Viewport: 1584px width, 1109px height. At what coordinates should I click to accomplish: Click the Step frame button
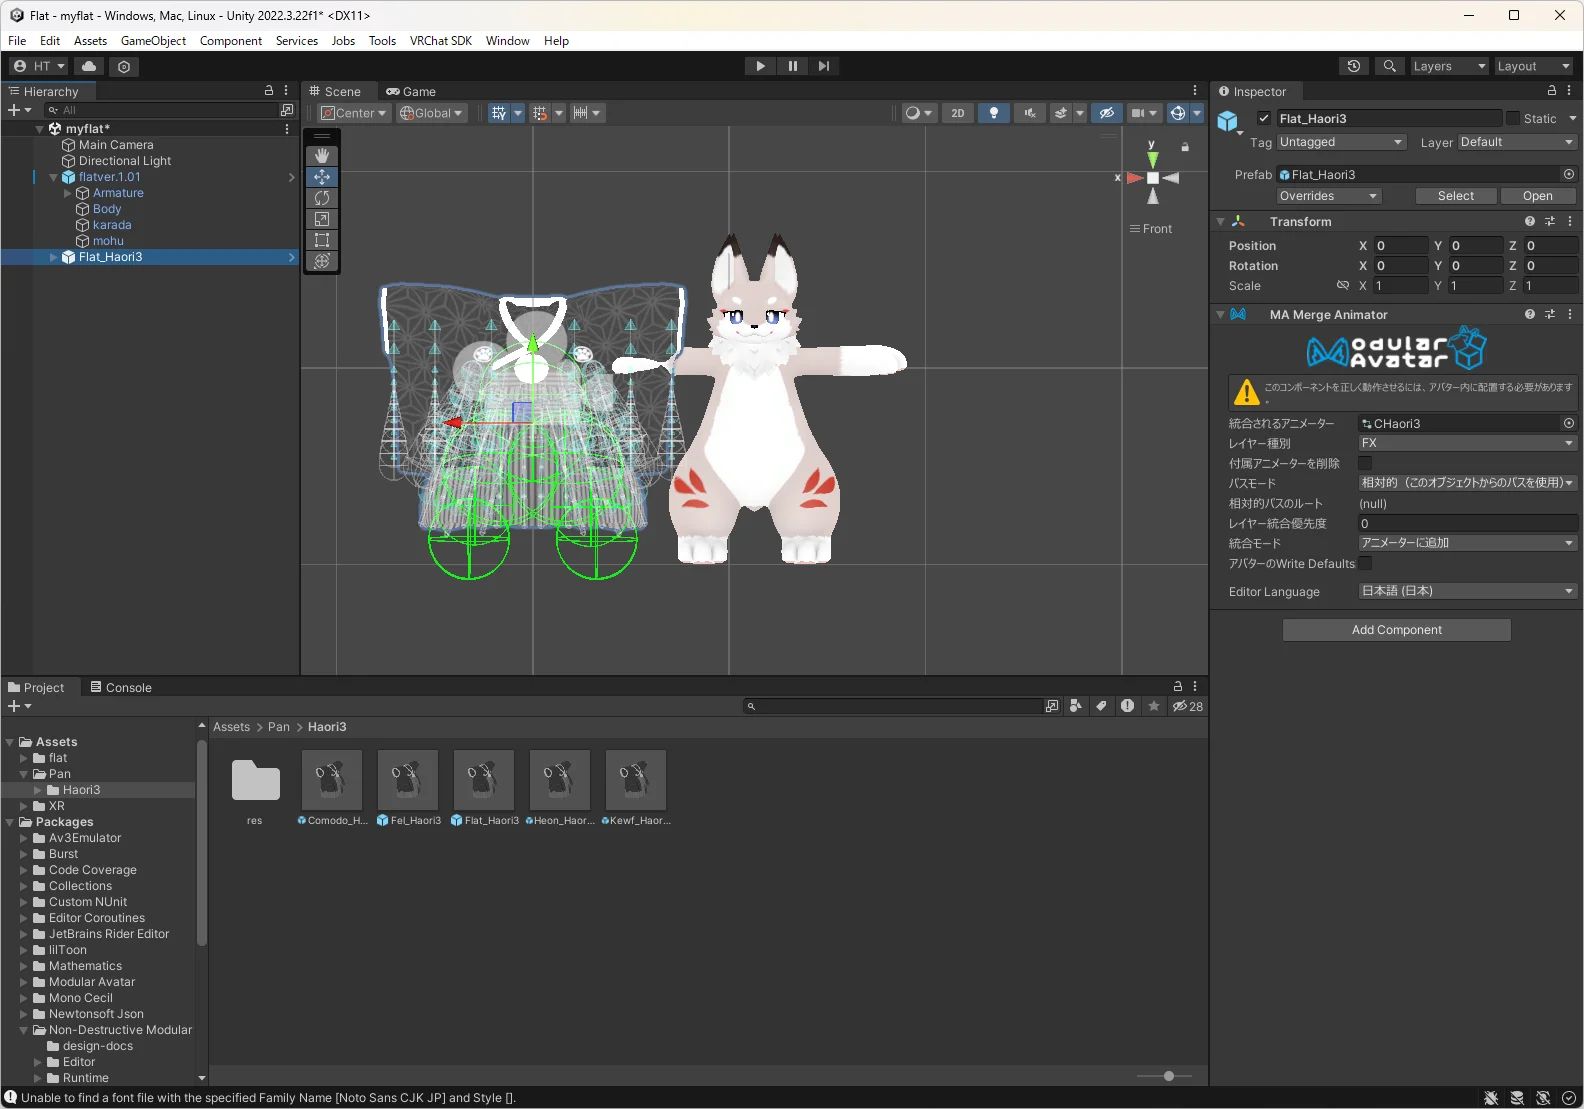(823, 66)
